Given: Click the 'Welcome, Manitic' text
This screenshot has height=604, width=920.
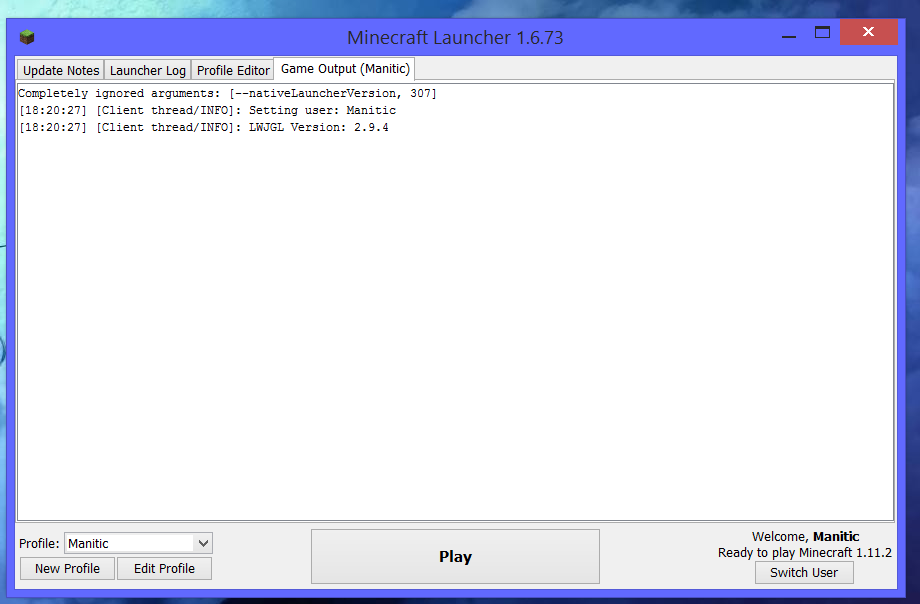Looking at the screenshot, I should coord(806,536).
